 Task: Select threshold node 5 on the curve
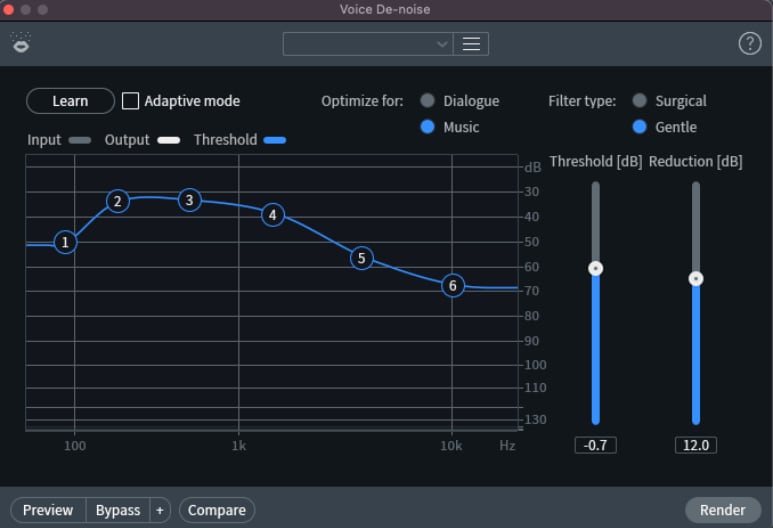(361, 258)
